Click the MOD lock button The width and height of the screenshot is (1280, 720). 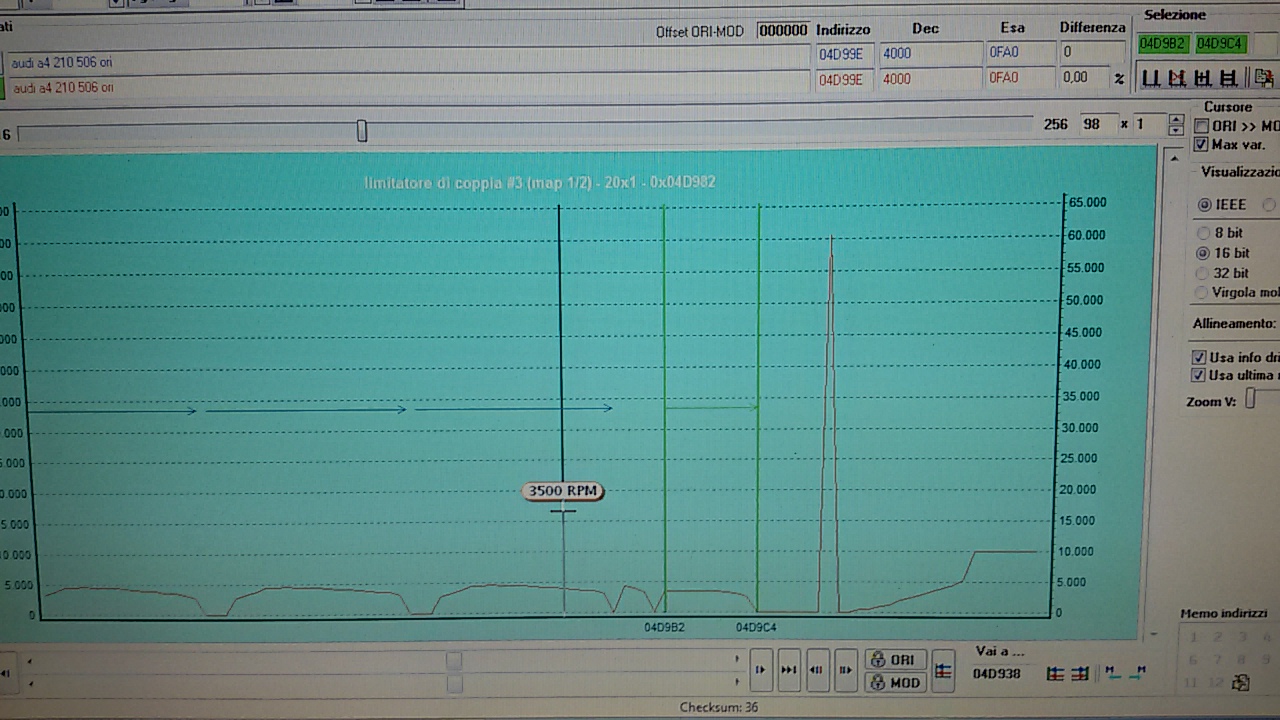894,683
